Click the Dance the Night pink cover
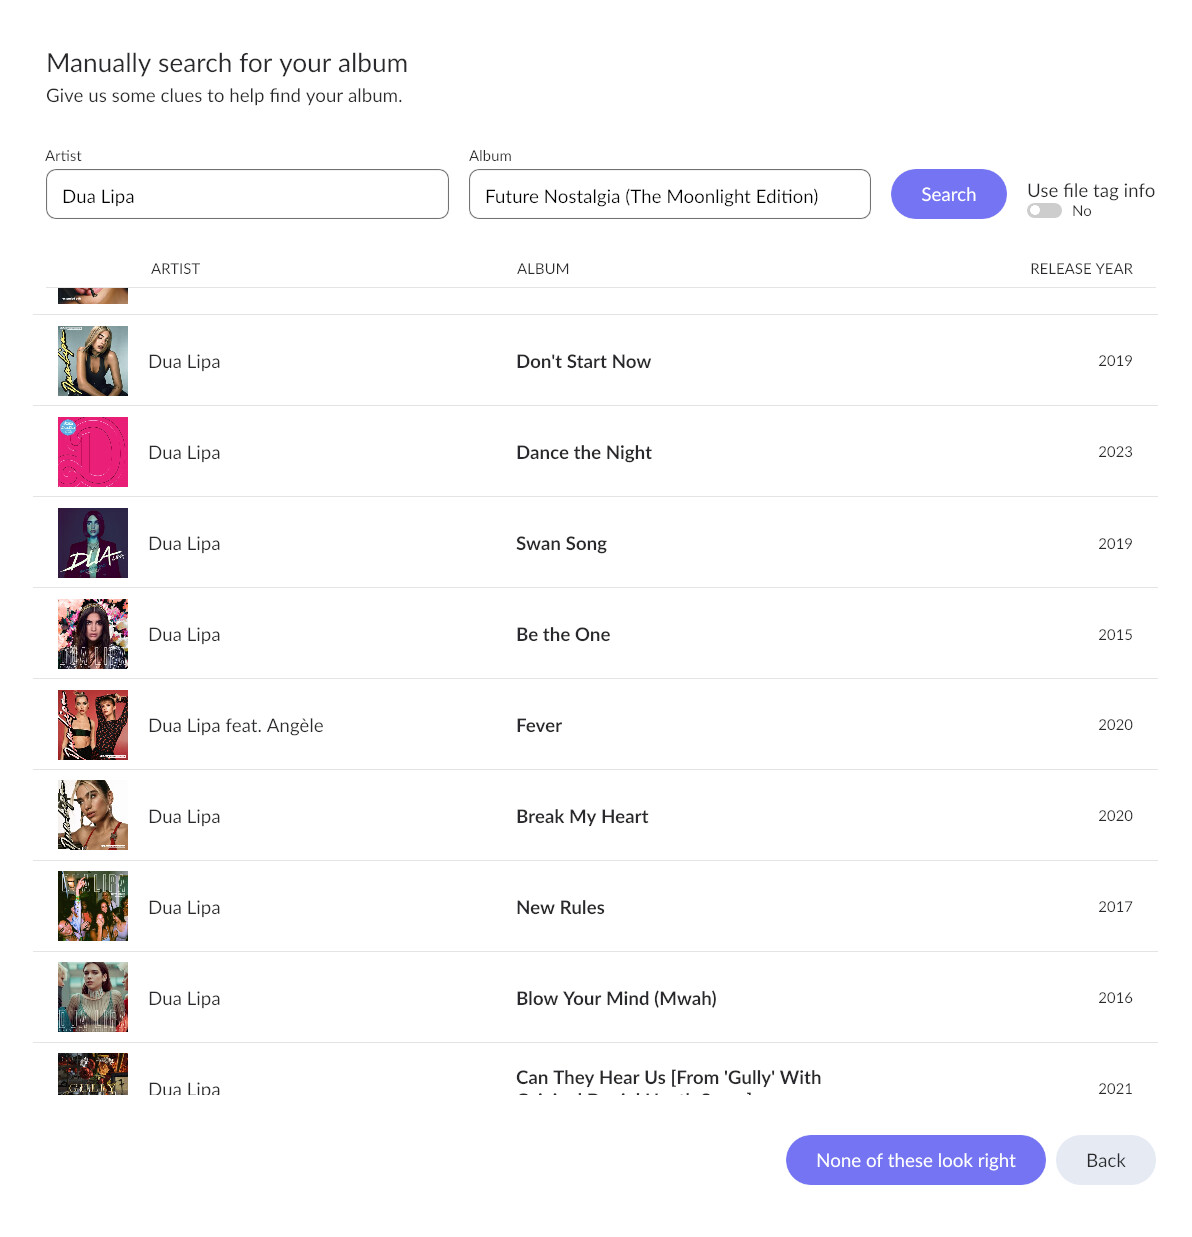 [93, 452]
